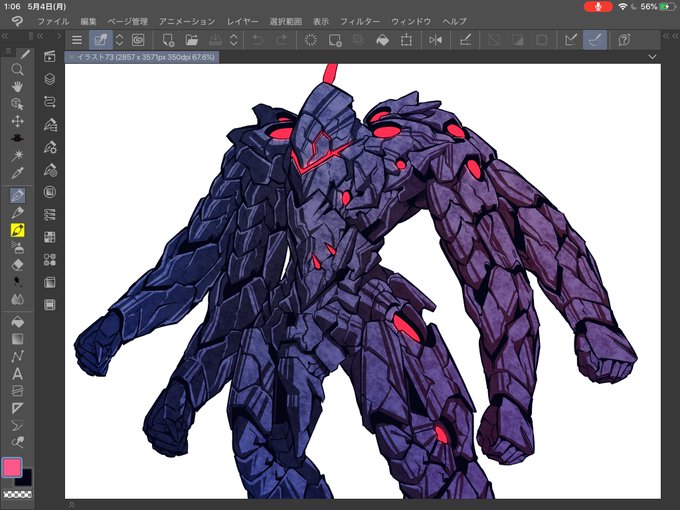
Task: Open the Color Wheel palette icon
Action: (50, 192)
